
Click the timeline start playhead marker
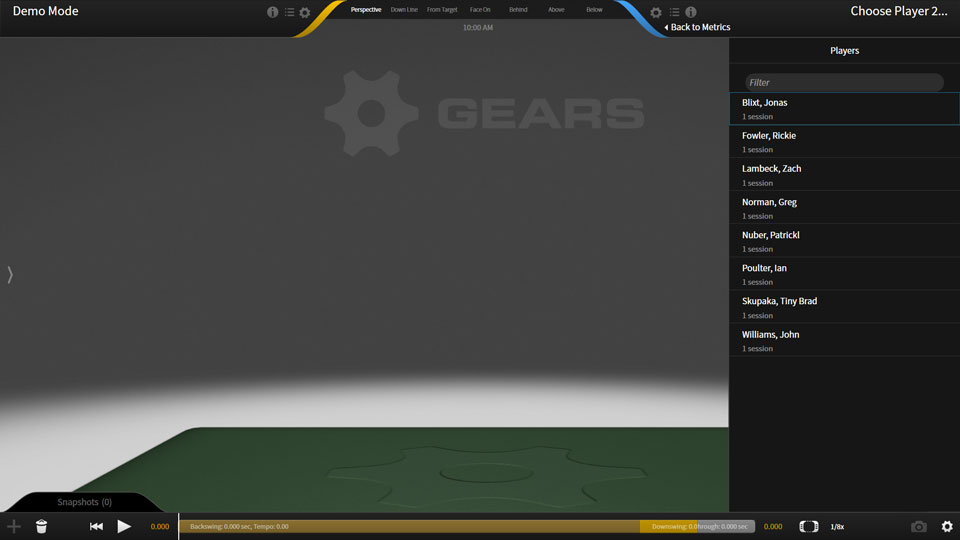(x=179, y=527)
